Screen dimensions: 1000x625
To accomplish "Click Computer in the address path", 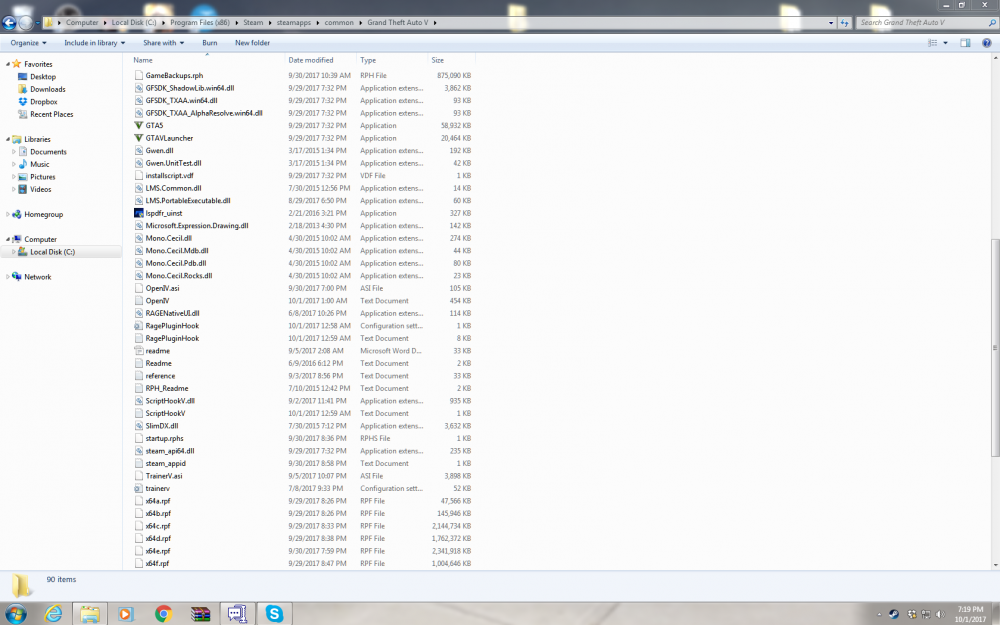I will [82, 22].
